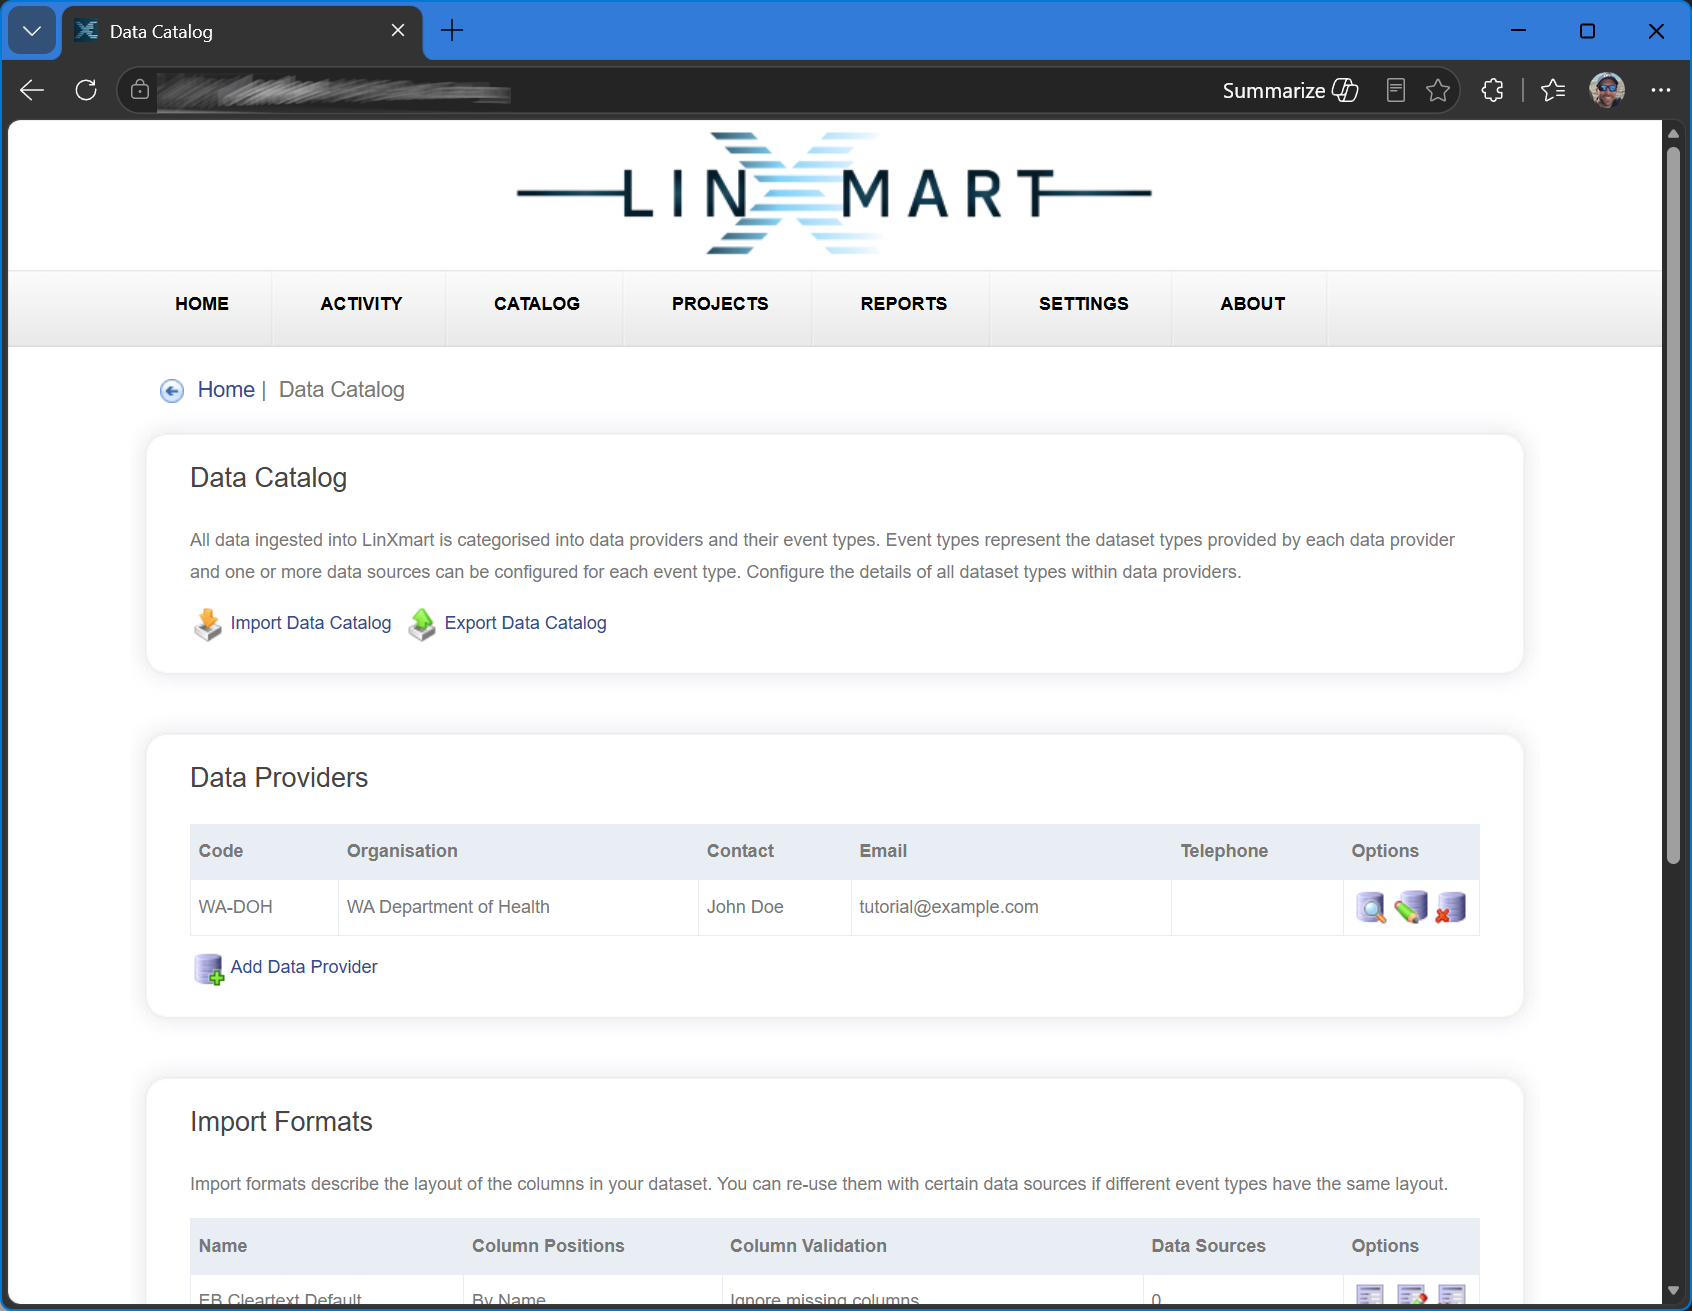Select the Data Catalog browser tab
Viewport: 1692px width, 1311px height.
[243, 32]
